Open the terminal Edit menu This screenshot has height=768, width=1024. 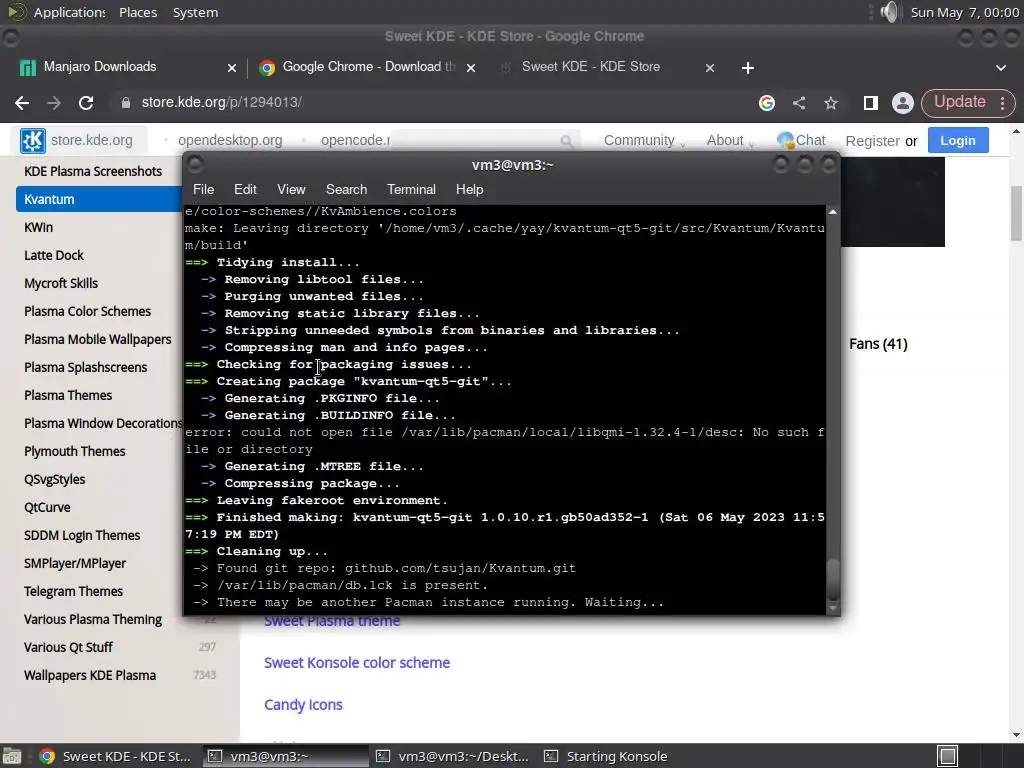[245, 189]
